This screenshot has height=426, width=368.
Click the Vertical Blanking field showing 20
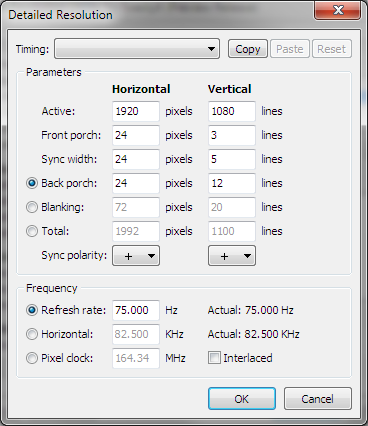pos(232,207)
